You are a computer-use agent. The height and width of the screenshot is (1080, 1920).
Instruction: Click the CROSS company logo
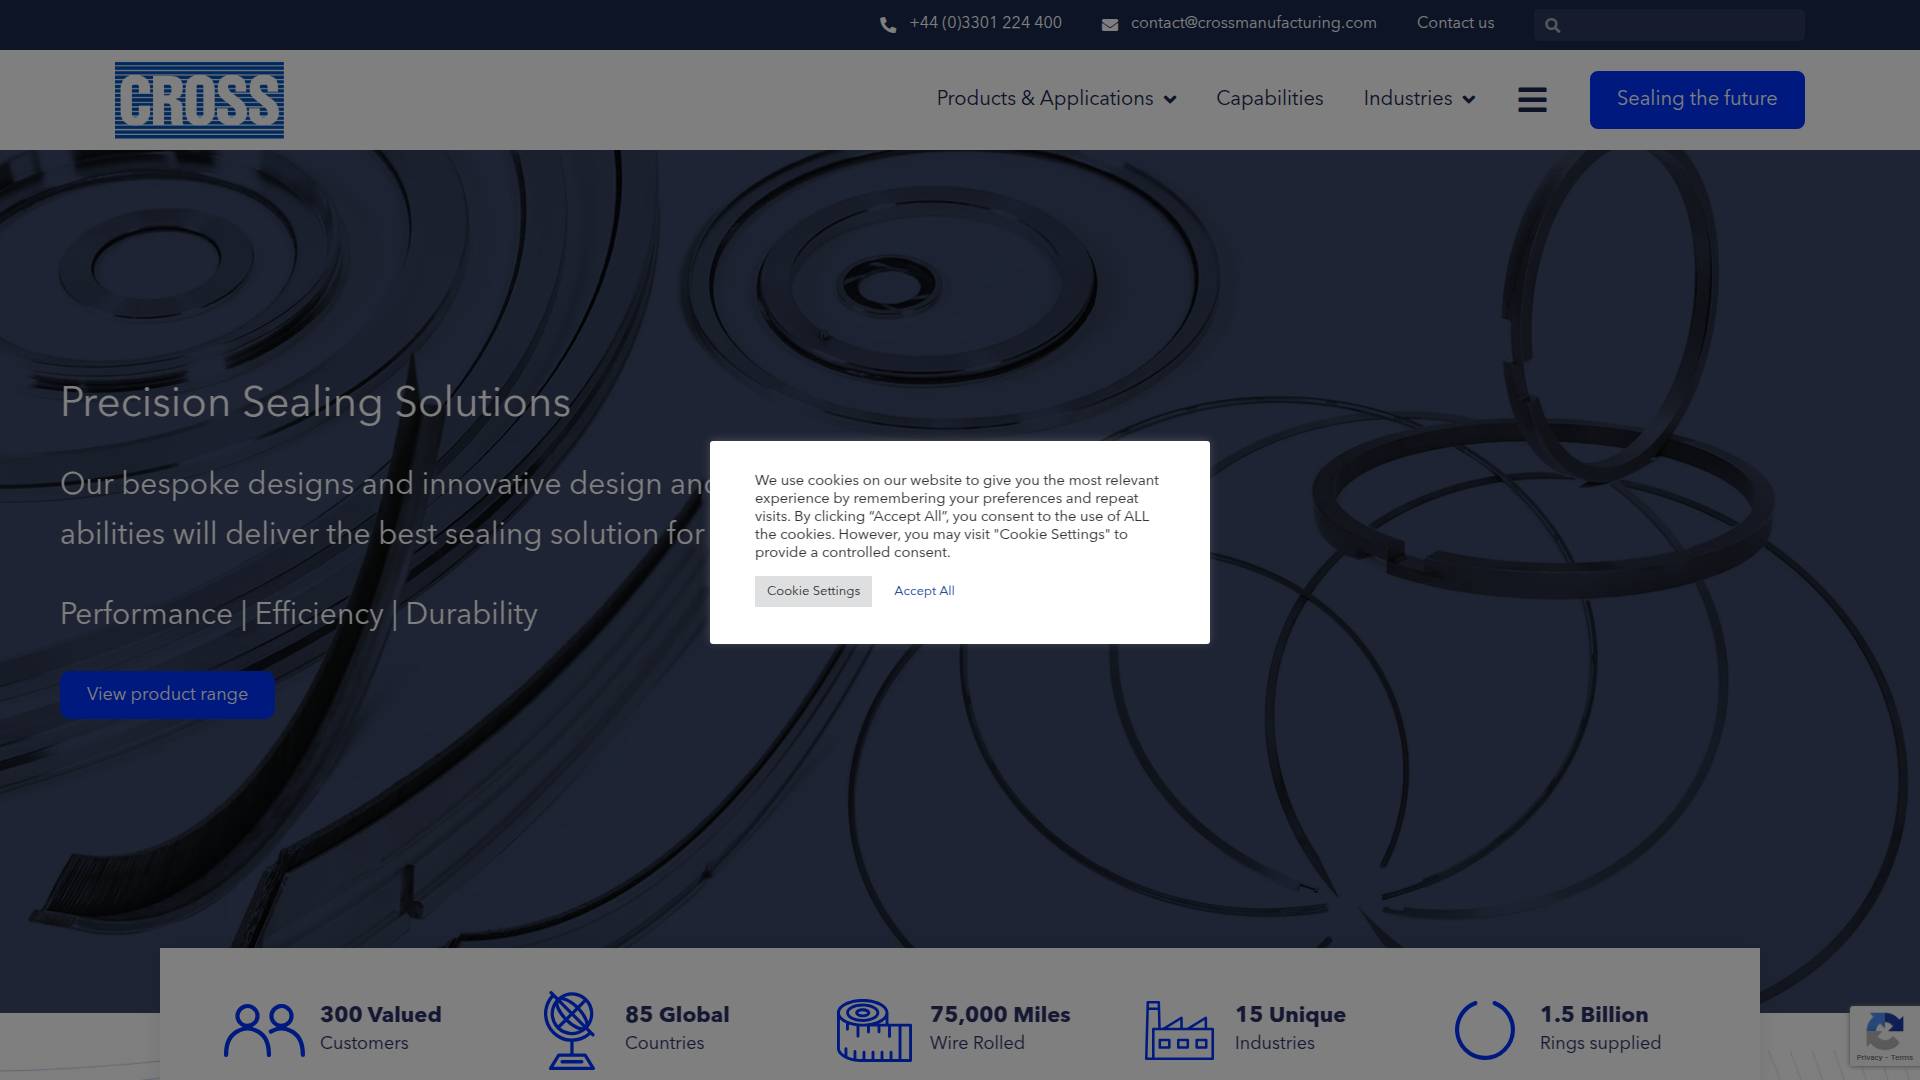point(199,100)
